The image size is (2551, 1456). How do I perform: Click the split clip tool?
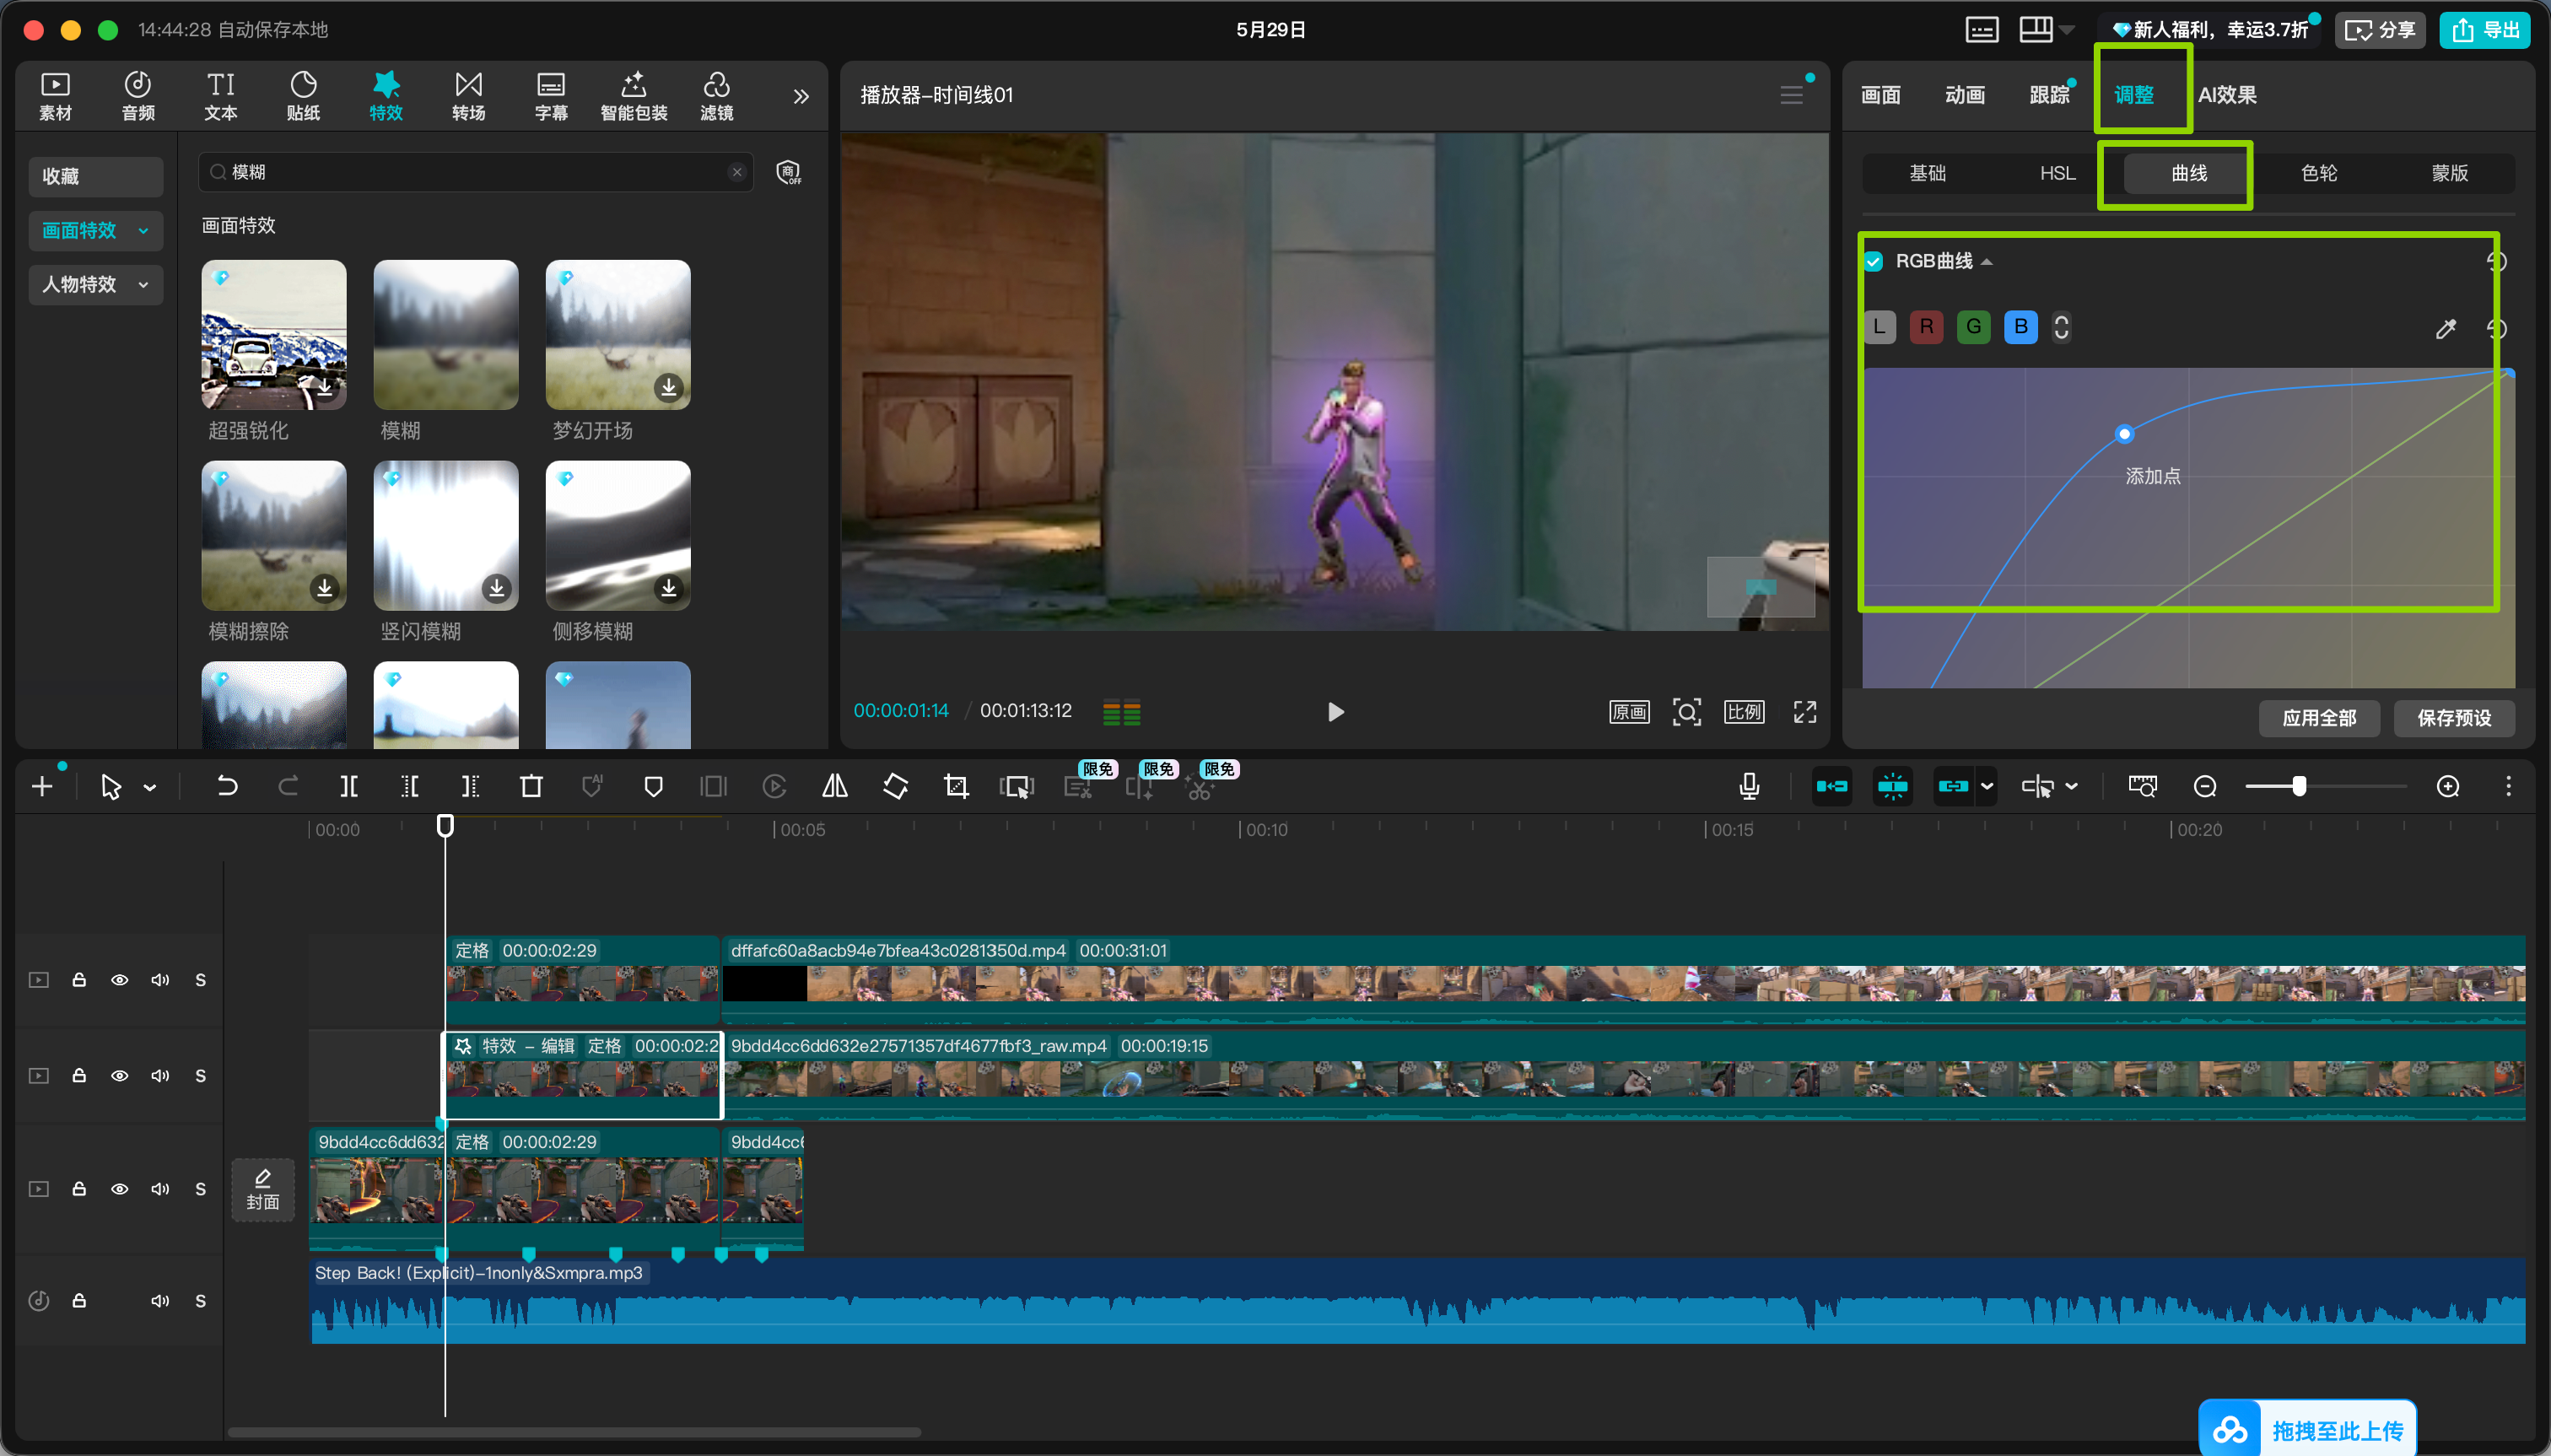349,787
